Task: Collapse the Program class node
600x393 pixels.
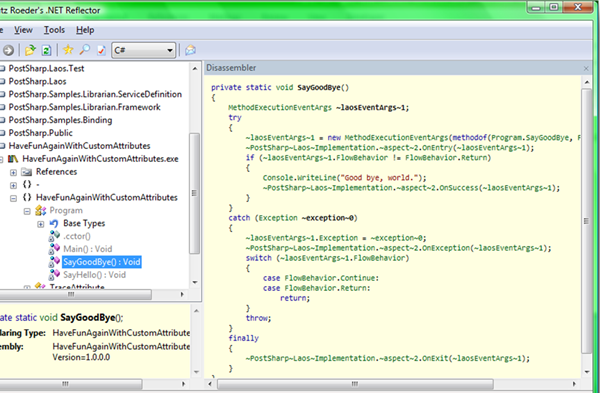Action: [27, 211]
